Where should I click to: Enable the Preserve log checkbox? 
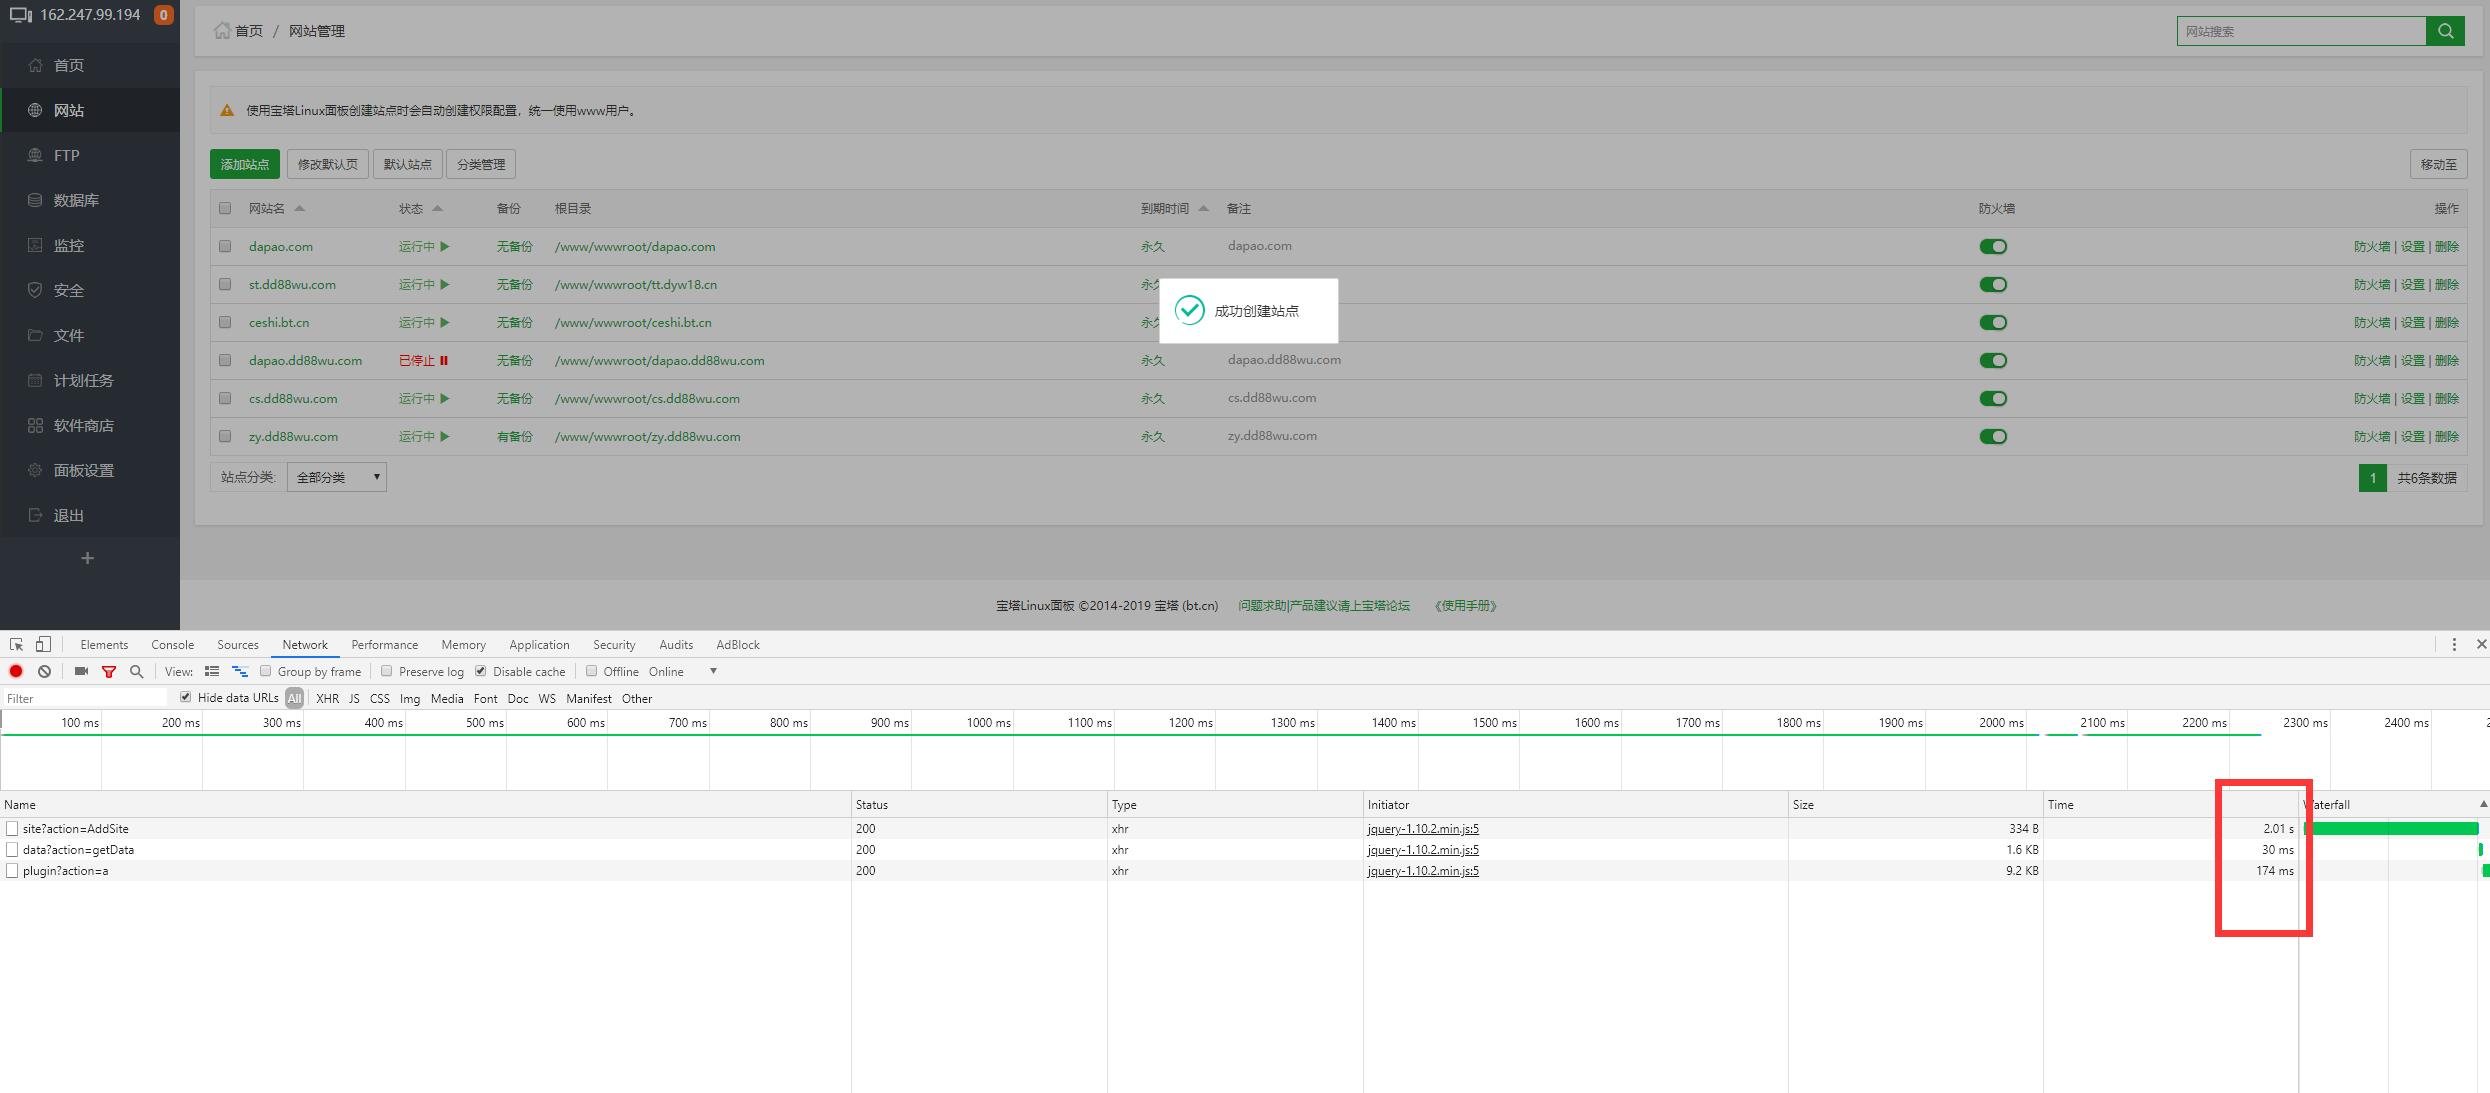click(x=387, y=671)
